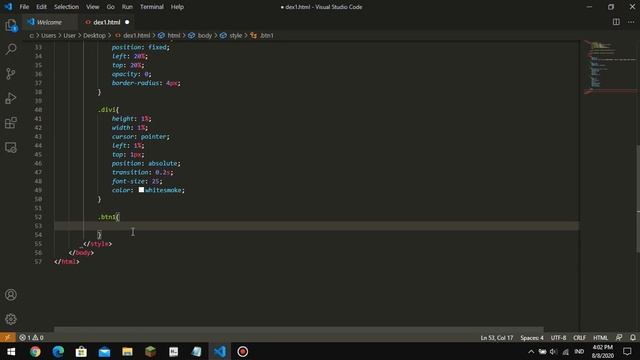This screenshot has height=360, width=640.
Task: Open the Edit menu
Action: [41, 7]
